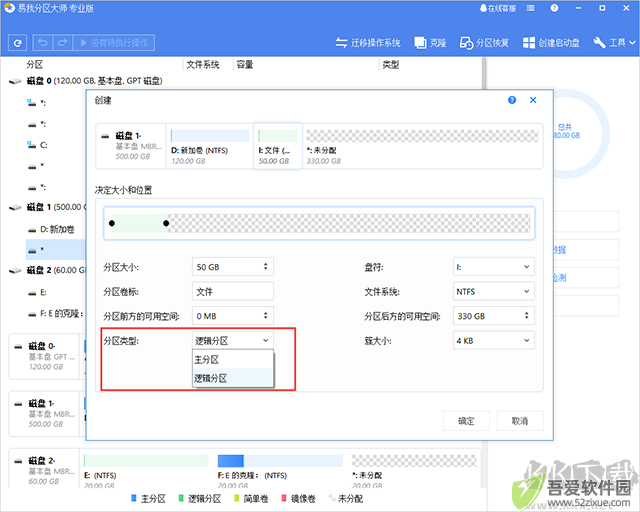The width and height of the screenshot is (640, 512).
Task: Click the green 逻辑分区 legend swatch
Action: point(181,498)
